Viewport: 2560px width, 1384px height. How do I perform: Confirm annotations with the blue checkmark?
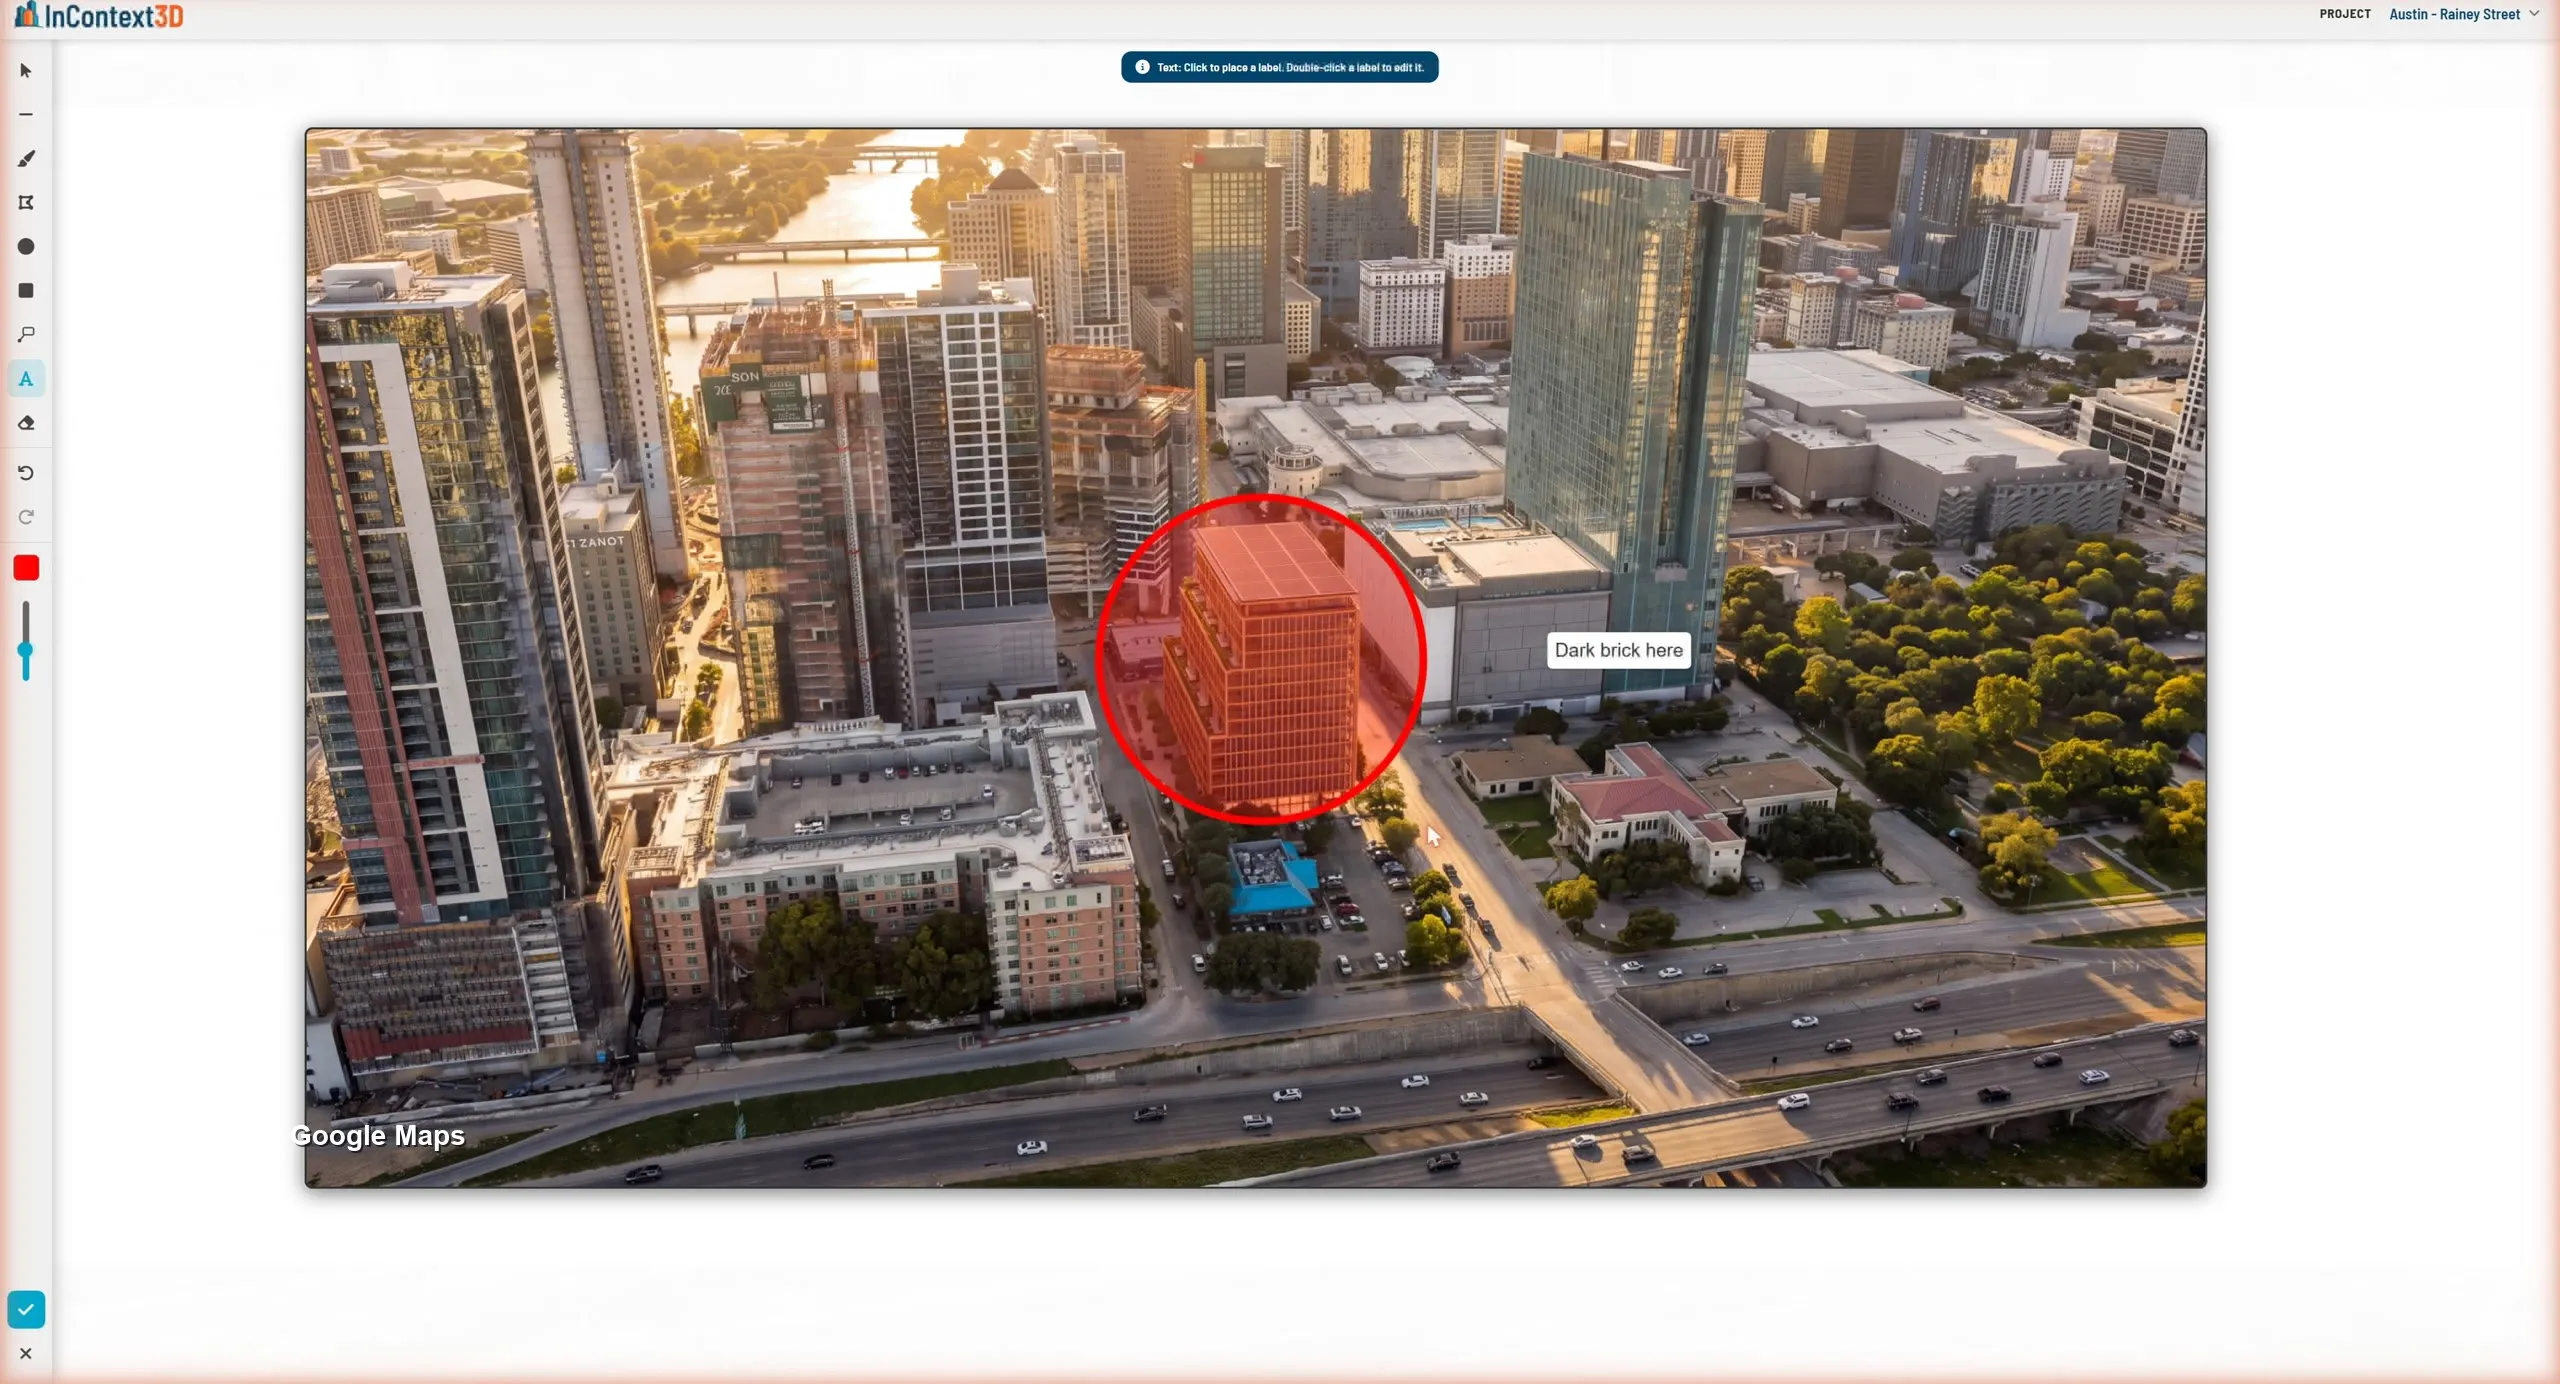pos(26,1309)
